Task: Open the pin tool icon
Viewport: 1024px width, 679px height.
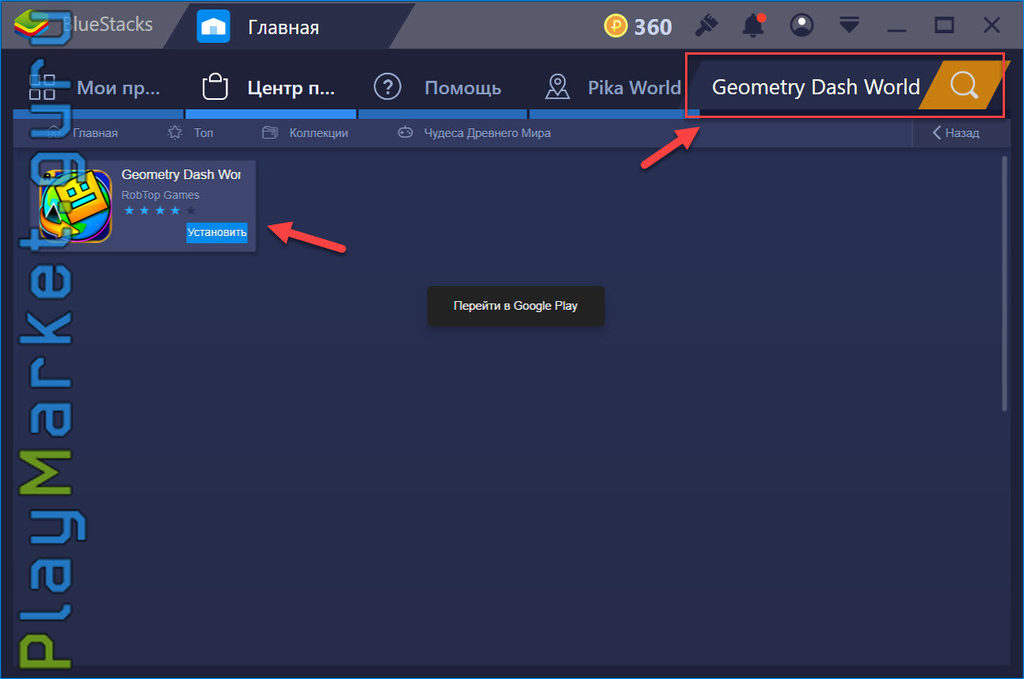Action: pos(707,25)
